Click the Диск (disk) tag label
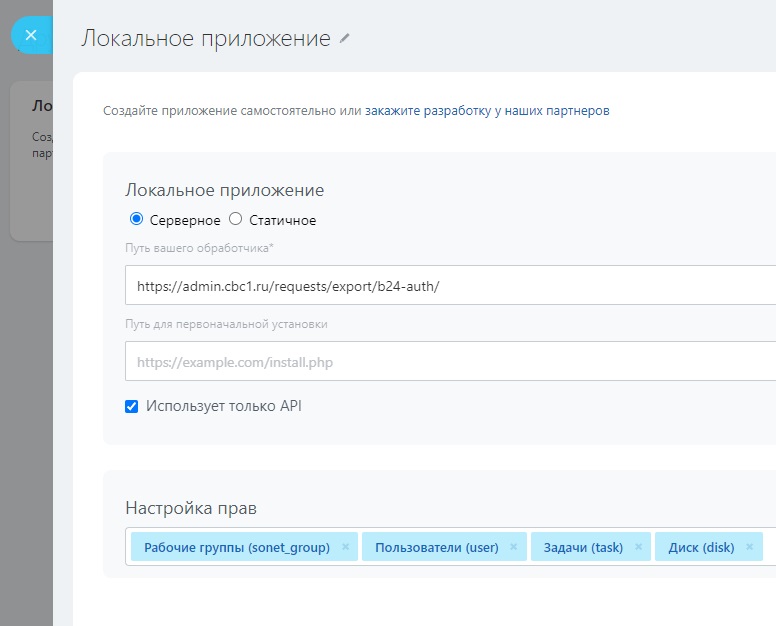This screenshot has width=776, height=626. (x=701, y=547)
